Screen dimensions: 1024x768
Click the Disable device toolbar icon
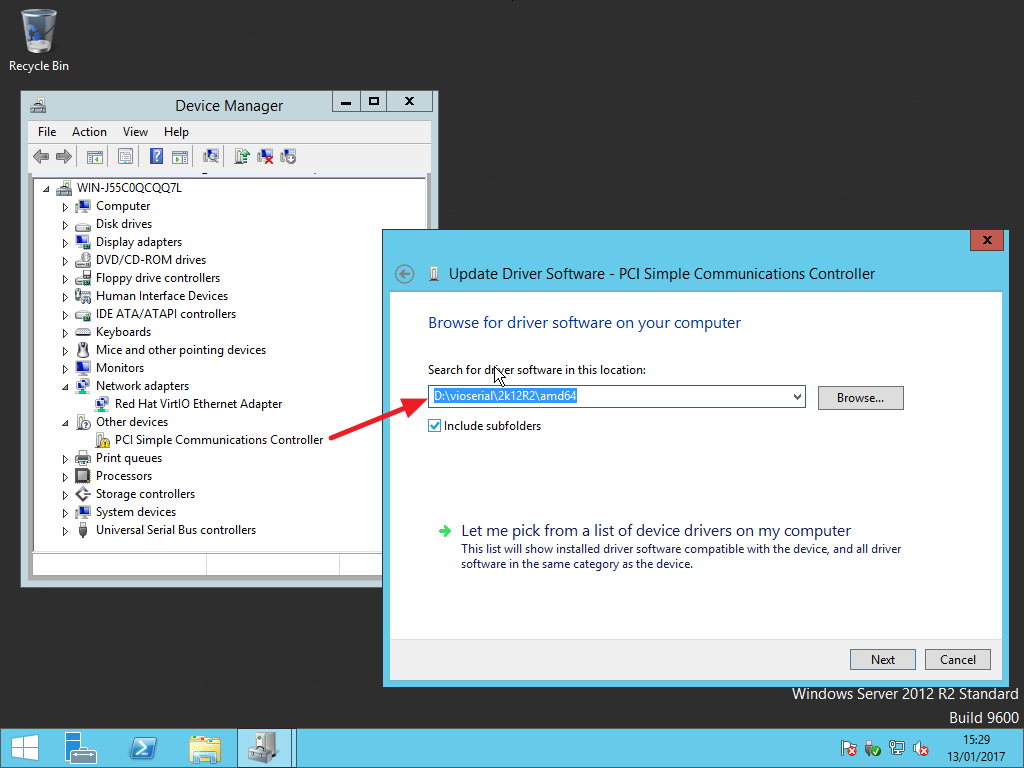click(288, 156)
